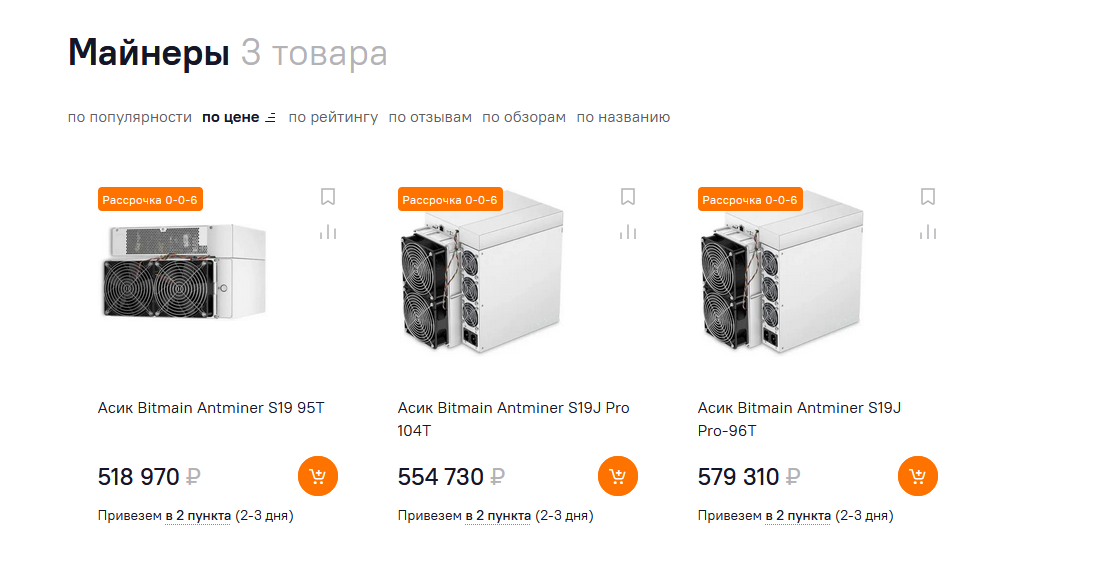The height and width of the screenshot is (584, 1120).
Task: Sort by overviews (по обзорам)
Action: coord(524,117)
